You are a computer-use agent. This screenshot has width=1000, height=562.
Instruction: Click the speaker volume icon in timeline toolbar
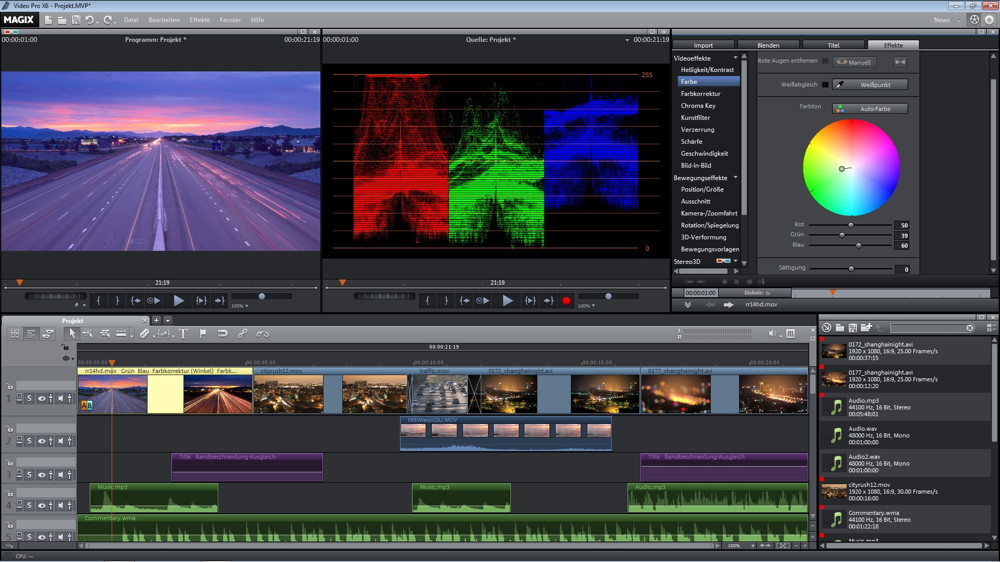(772, 334)
